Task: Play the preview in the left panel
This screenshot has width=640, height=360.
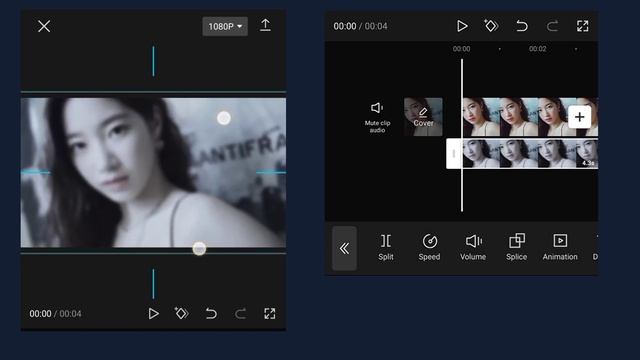Action: [x=153, y=313]
